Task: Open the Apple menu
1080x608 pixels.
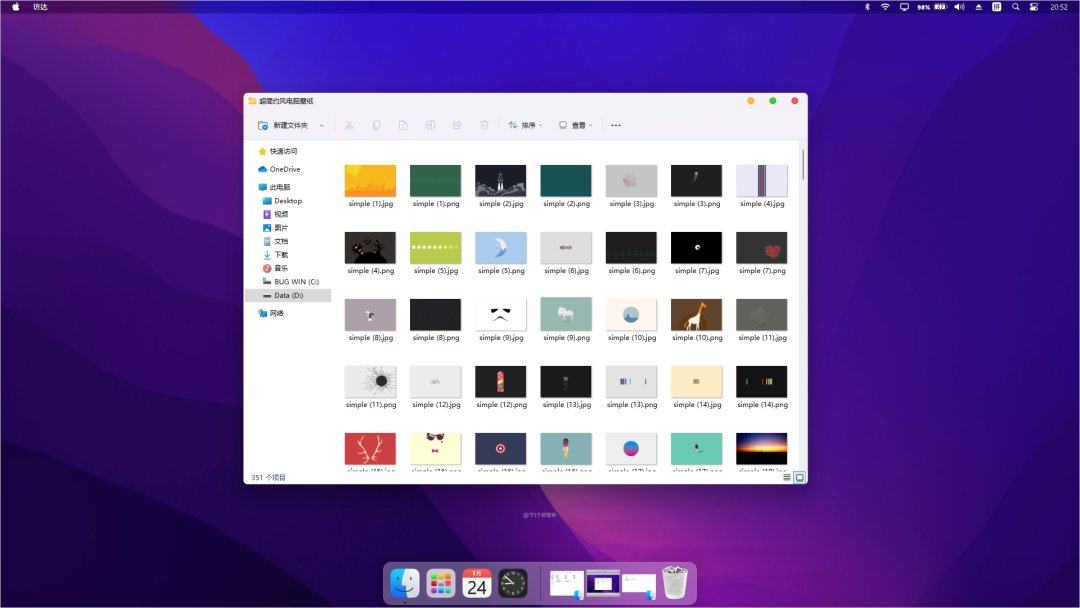Action: tap(15, 7)
